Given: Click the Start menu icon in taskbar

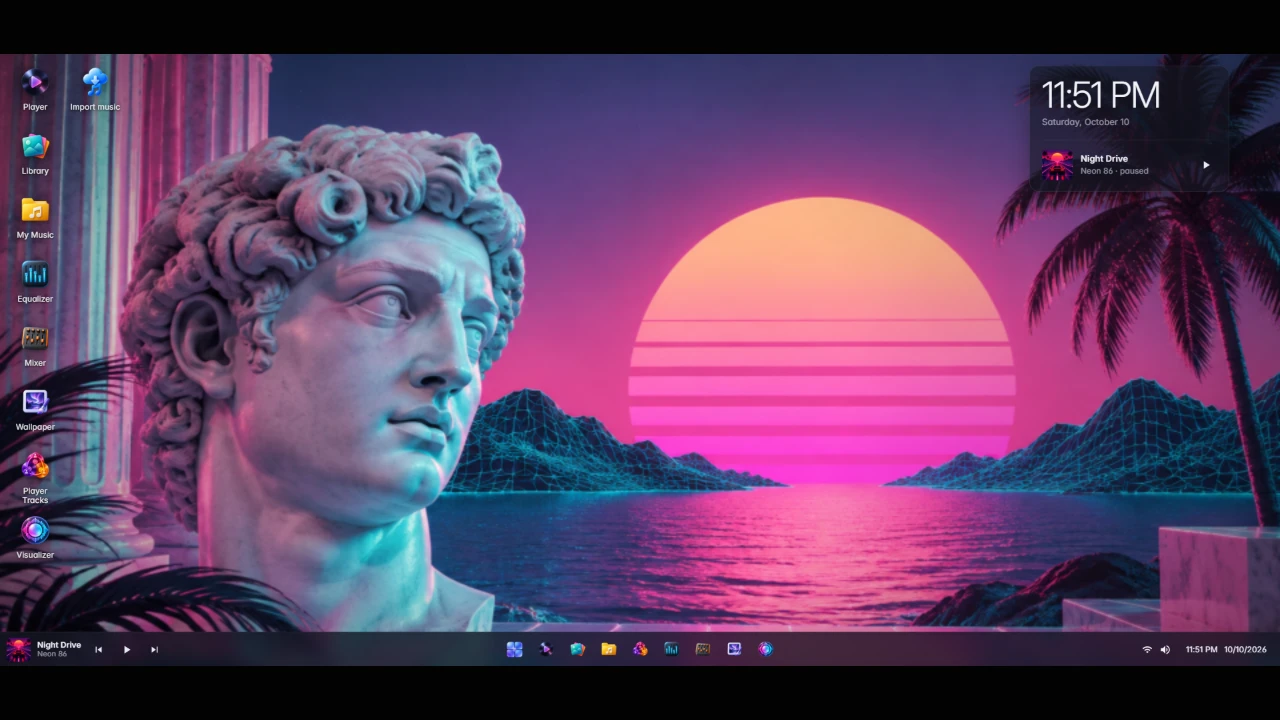Looking at the screenshot, I should 514,649.
